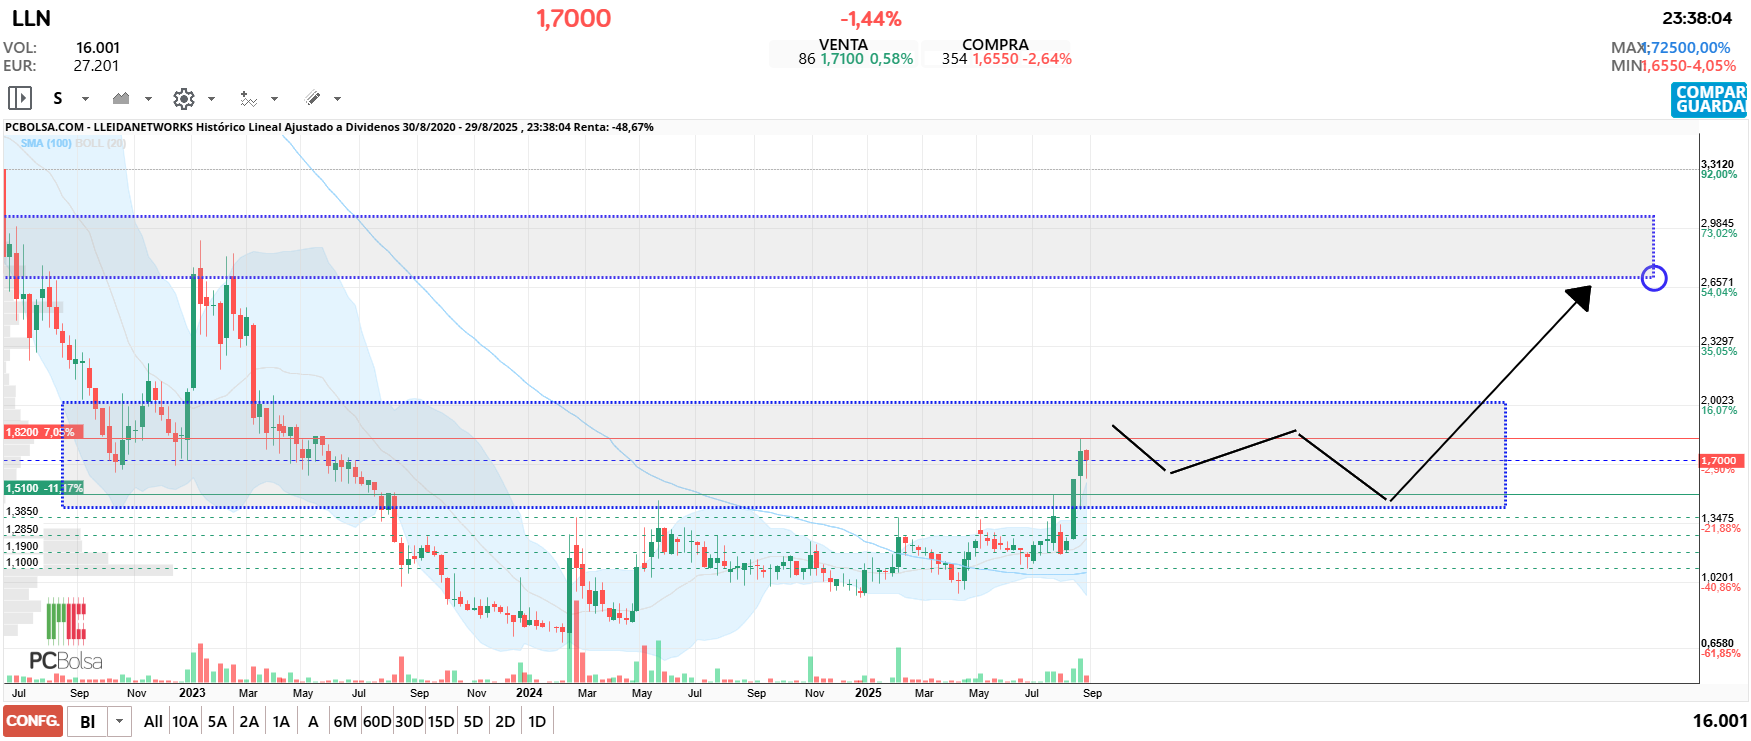Viewport: 1751px width, 741px height.
Task: Click the EUR value 27.201
Action: (x=96, y=65)
